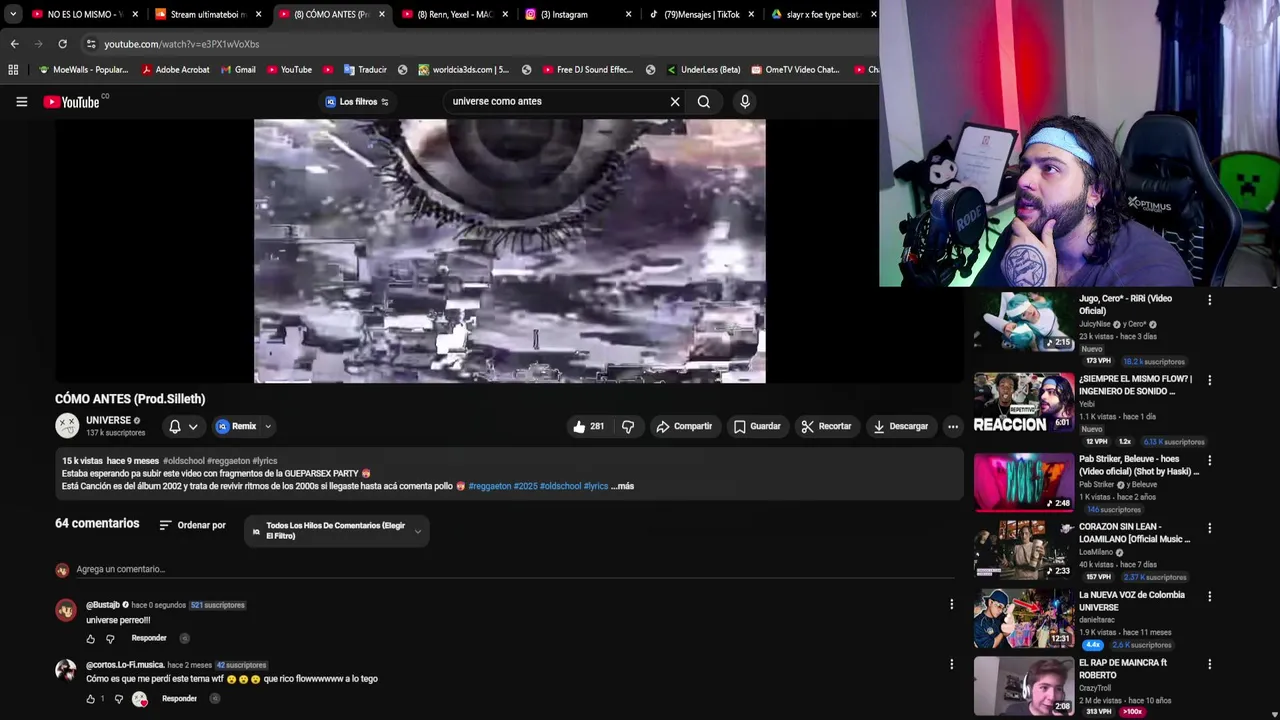The image size is (1280, 720).
Task: Switch to 'slayr x foe type beat' tab
Action: (824, 14)
